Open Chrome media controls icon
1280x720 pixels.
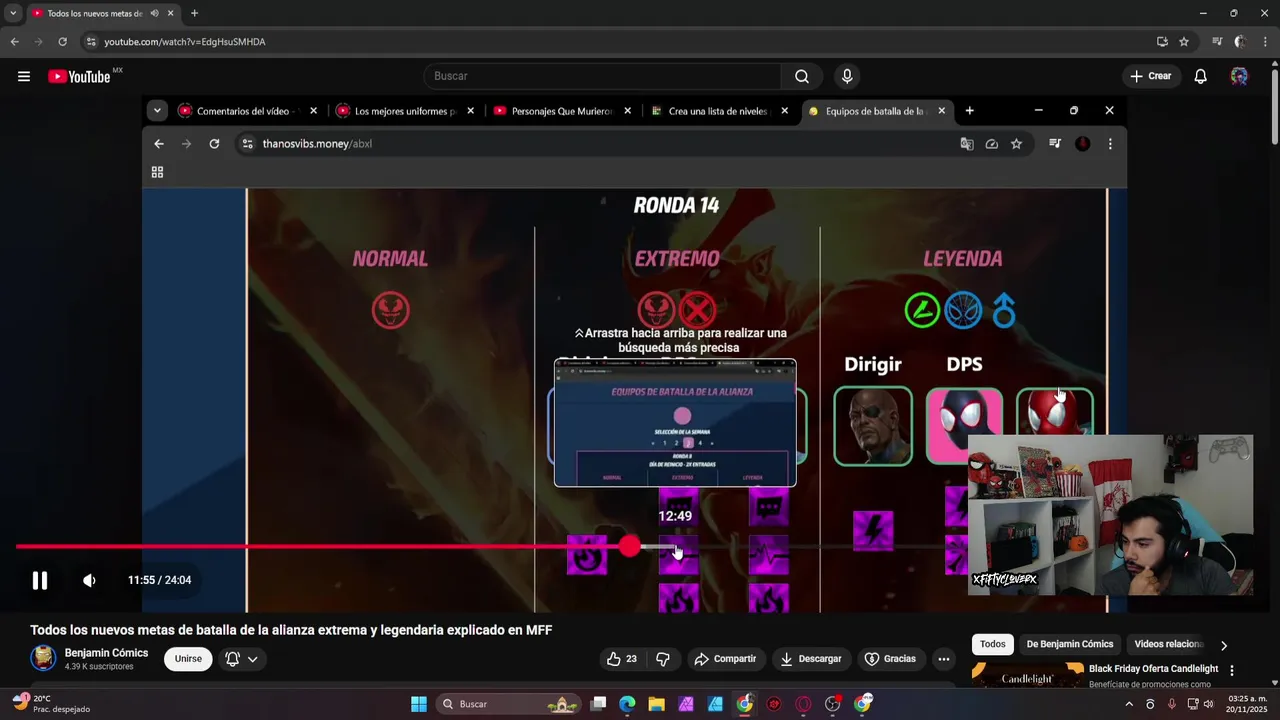coord(1217,42)
